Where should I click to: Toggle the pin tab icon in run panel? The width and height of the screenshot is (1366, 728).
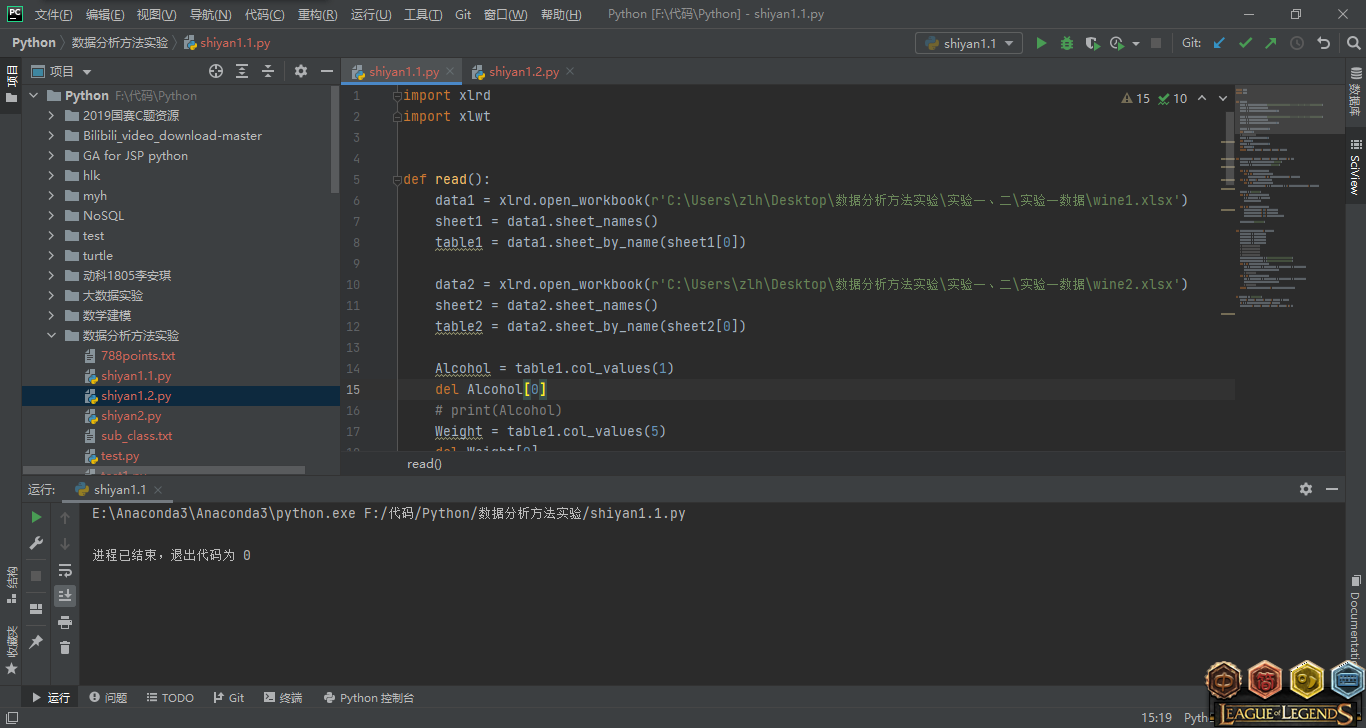click(x=36, y=642)
